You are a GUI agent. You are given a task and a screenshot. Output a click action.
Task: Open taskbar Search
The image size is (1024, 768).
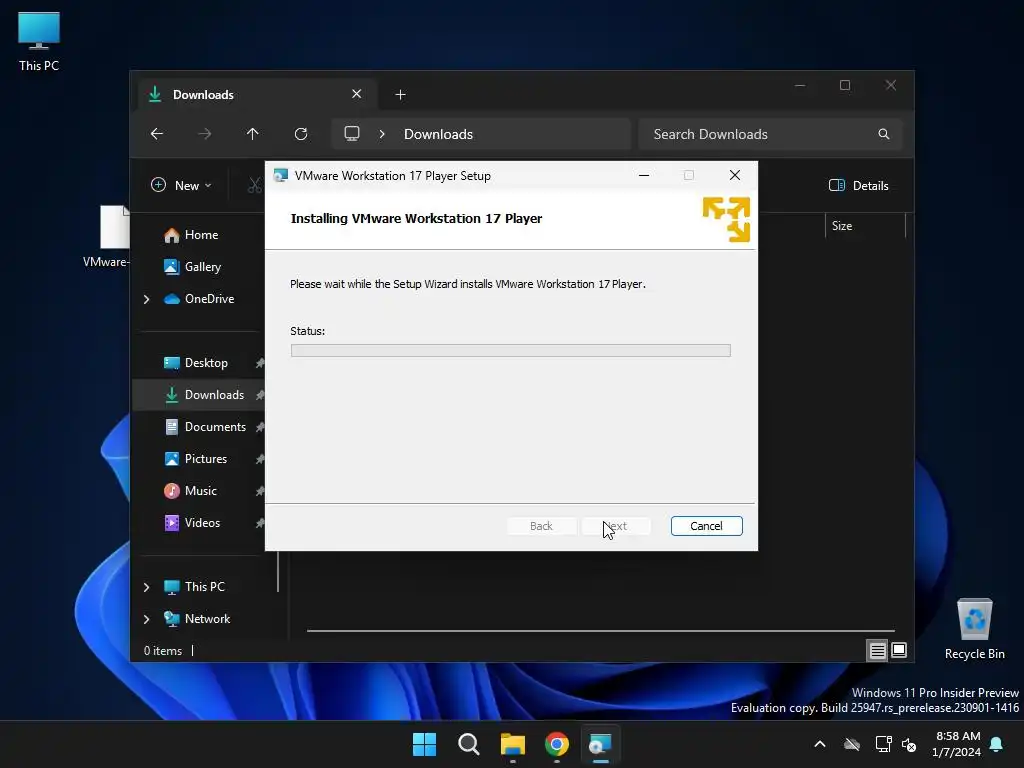[x=469, y=744]
